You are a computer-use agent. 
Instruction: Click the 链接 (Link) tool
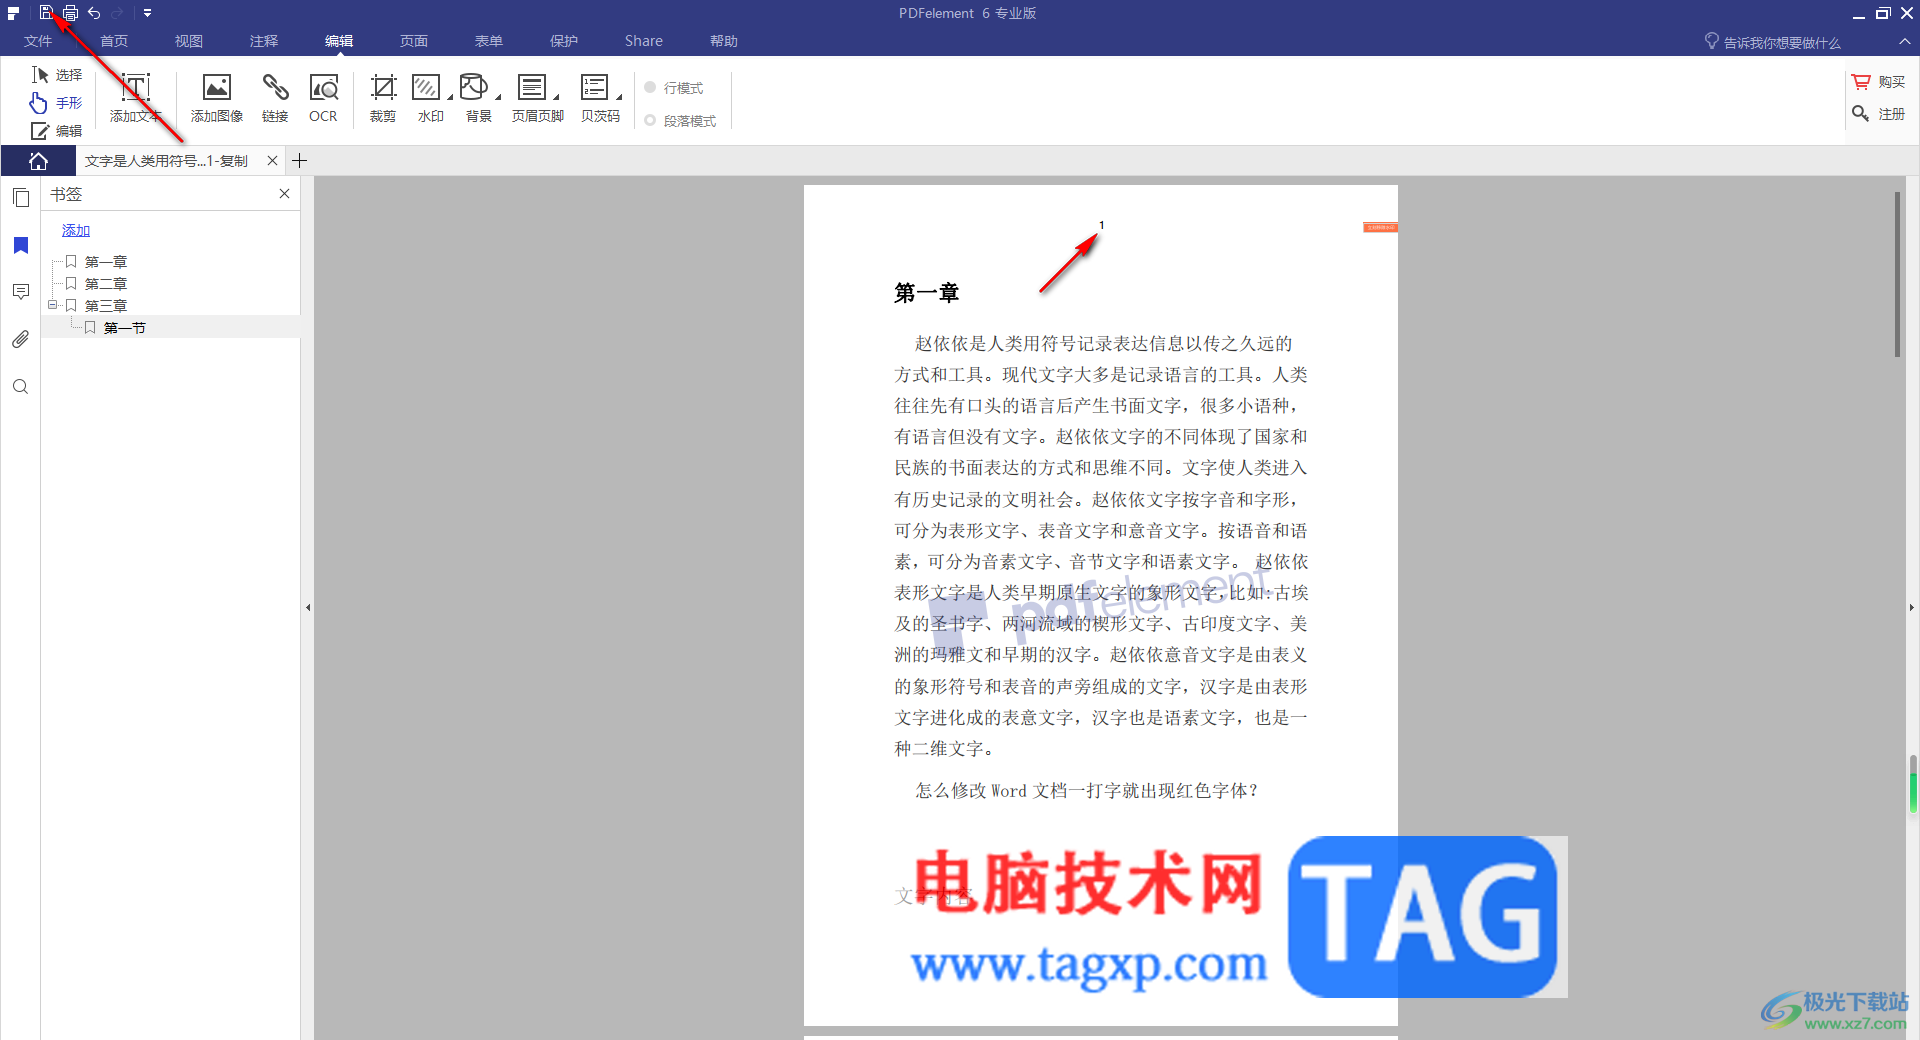(x=275, y=97)
